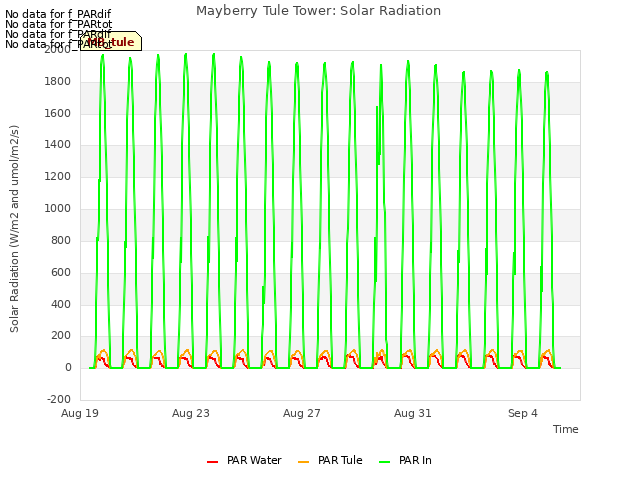Image resolution: width=640 pixels, height=480 pixels.
Task: Click the 1800 y-axis tick label
Action: pos(58,82)
